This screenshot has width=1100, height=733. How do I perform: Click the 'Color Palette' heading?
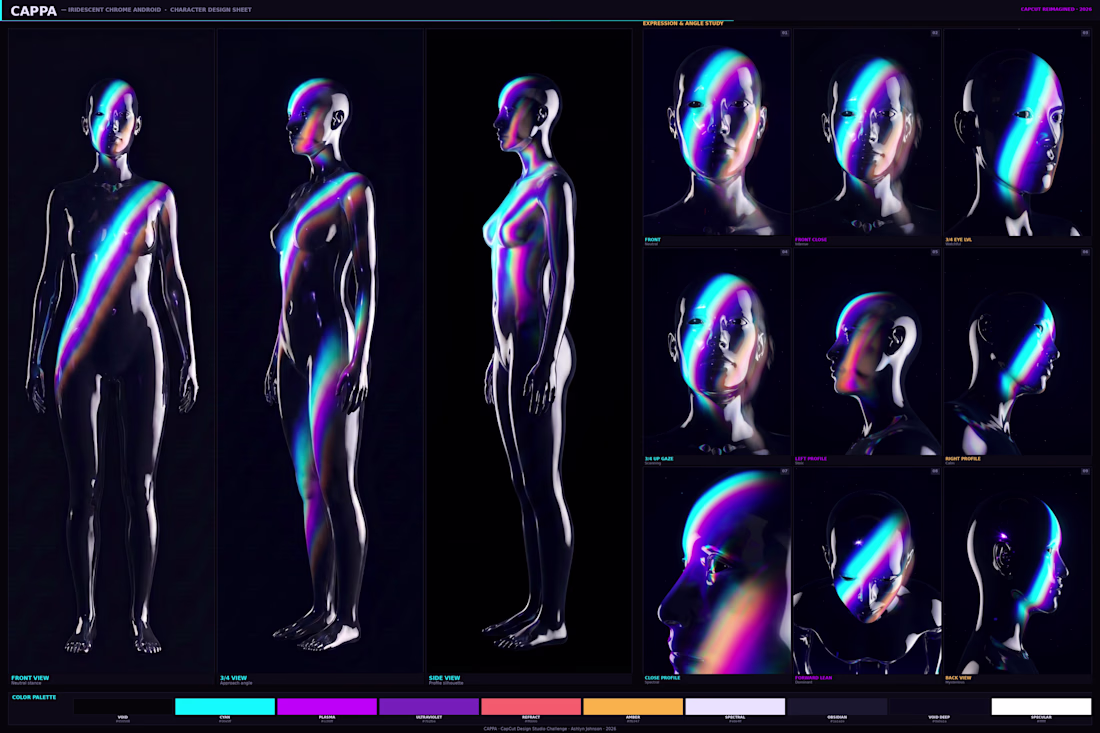pos(34,697)
